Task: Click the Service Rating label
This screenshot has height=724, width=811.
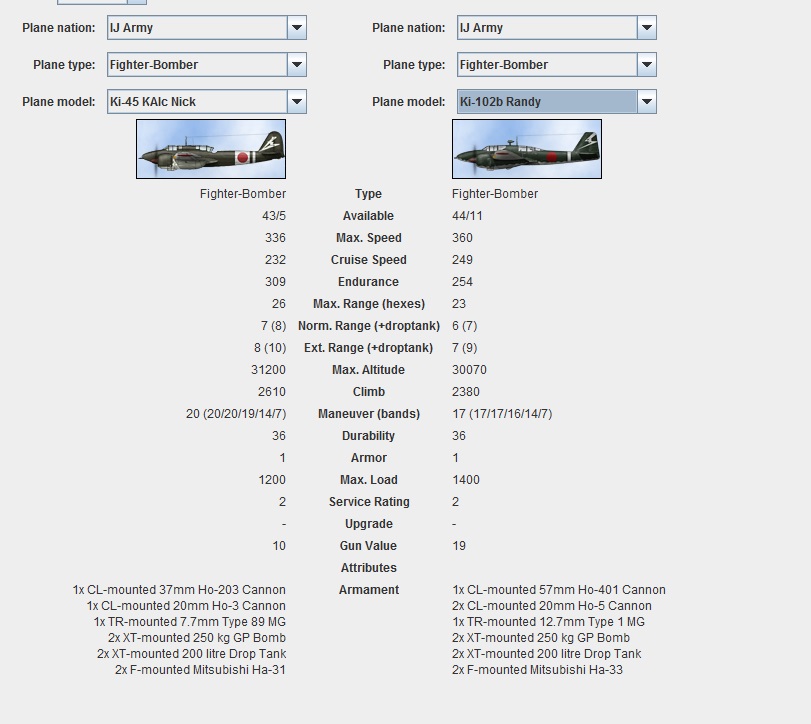Action: [x=369, y=502]
